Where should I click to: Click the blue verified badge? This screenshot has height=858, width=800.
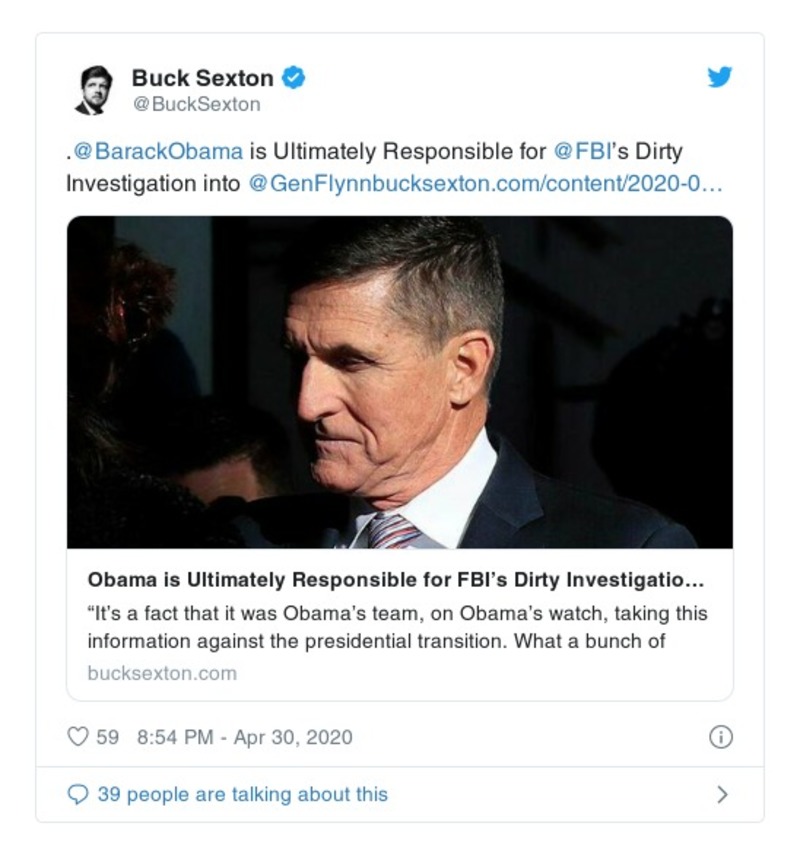click(293, 77)
